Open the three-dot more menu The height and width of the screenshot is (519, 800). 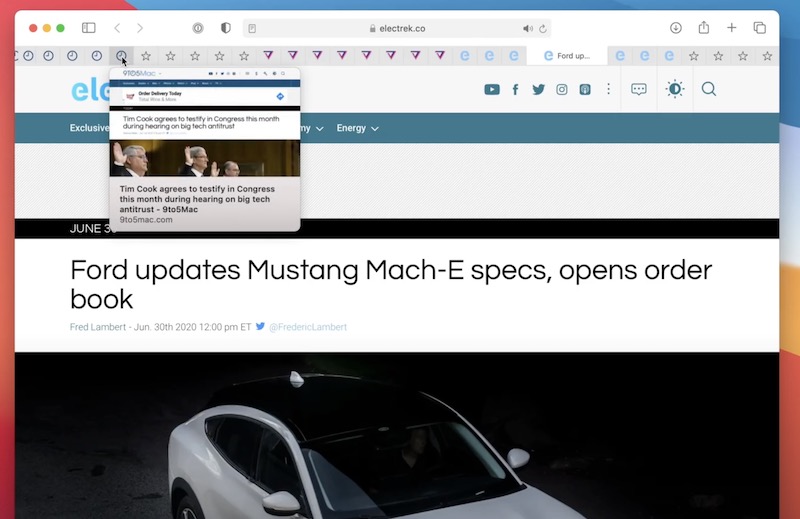pos(608,89)
